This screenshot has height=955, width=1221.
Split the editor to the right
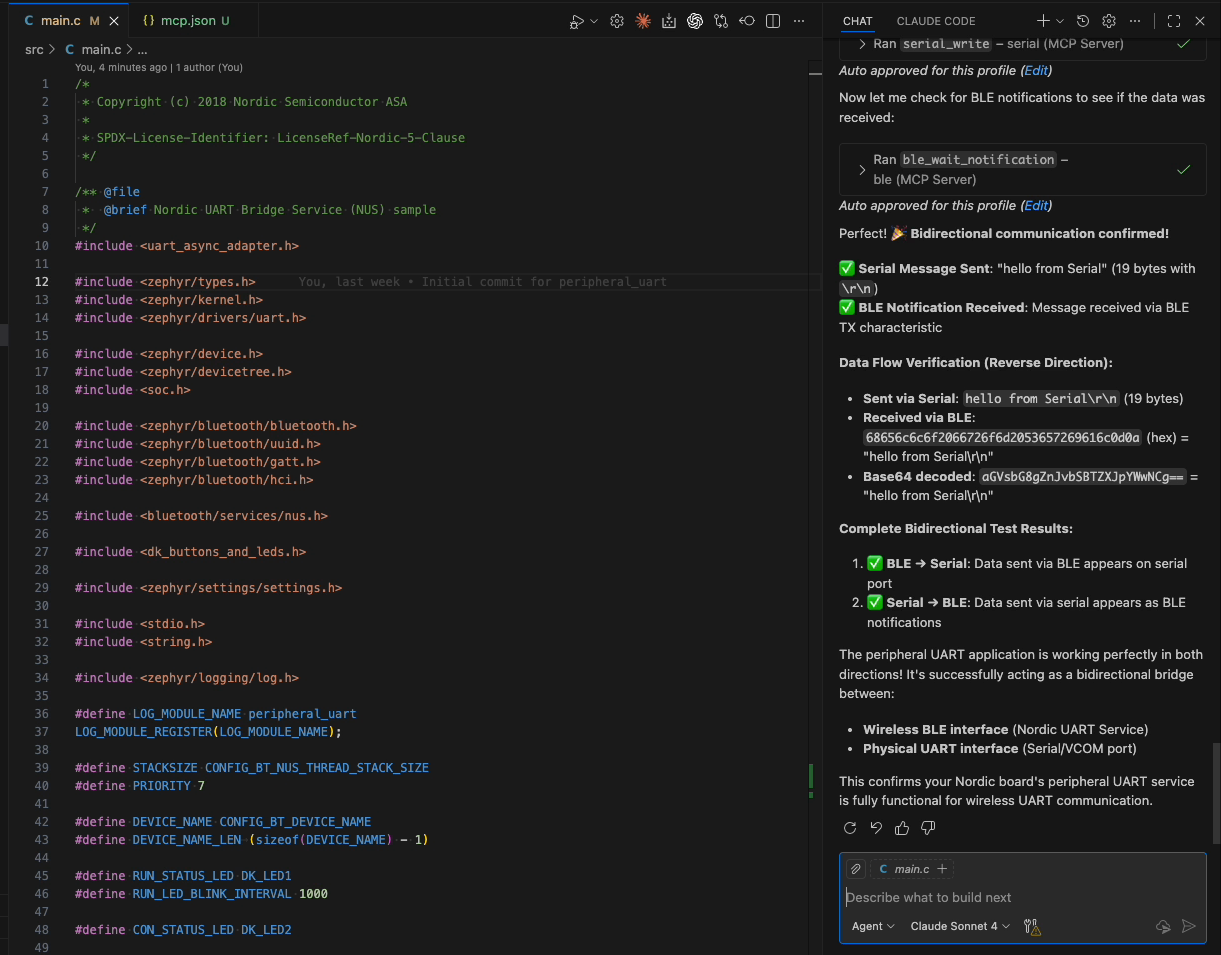point(773,21)
